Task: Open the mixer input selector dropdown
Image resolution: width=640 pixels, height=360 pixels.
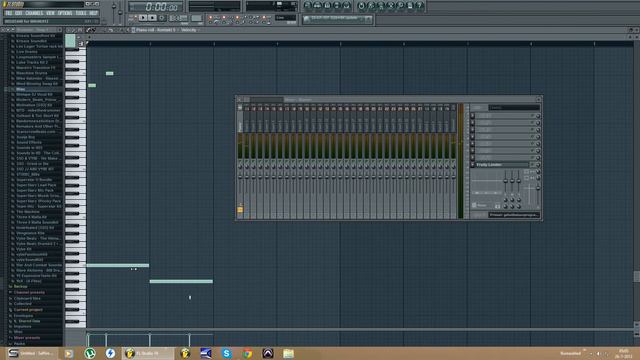Action: 514,107
